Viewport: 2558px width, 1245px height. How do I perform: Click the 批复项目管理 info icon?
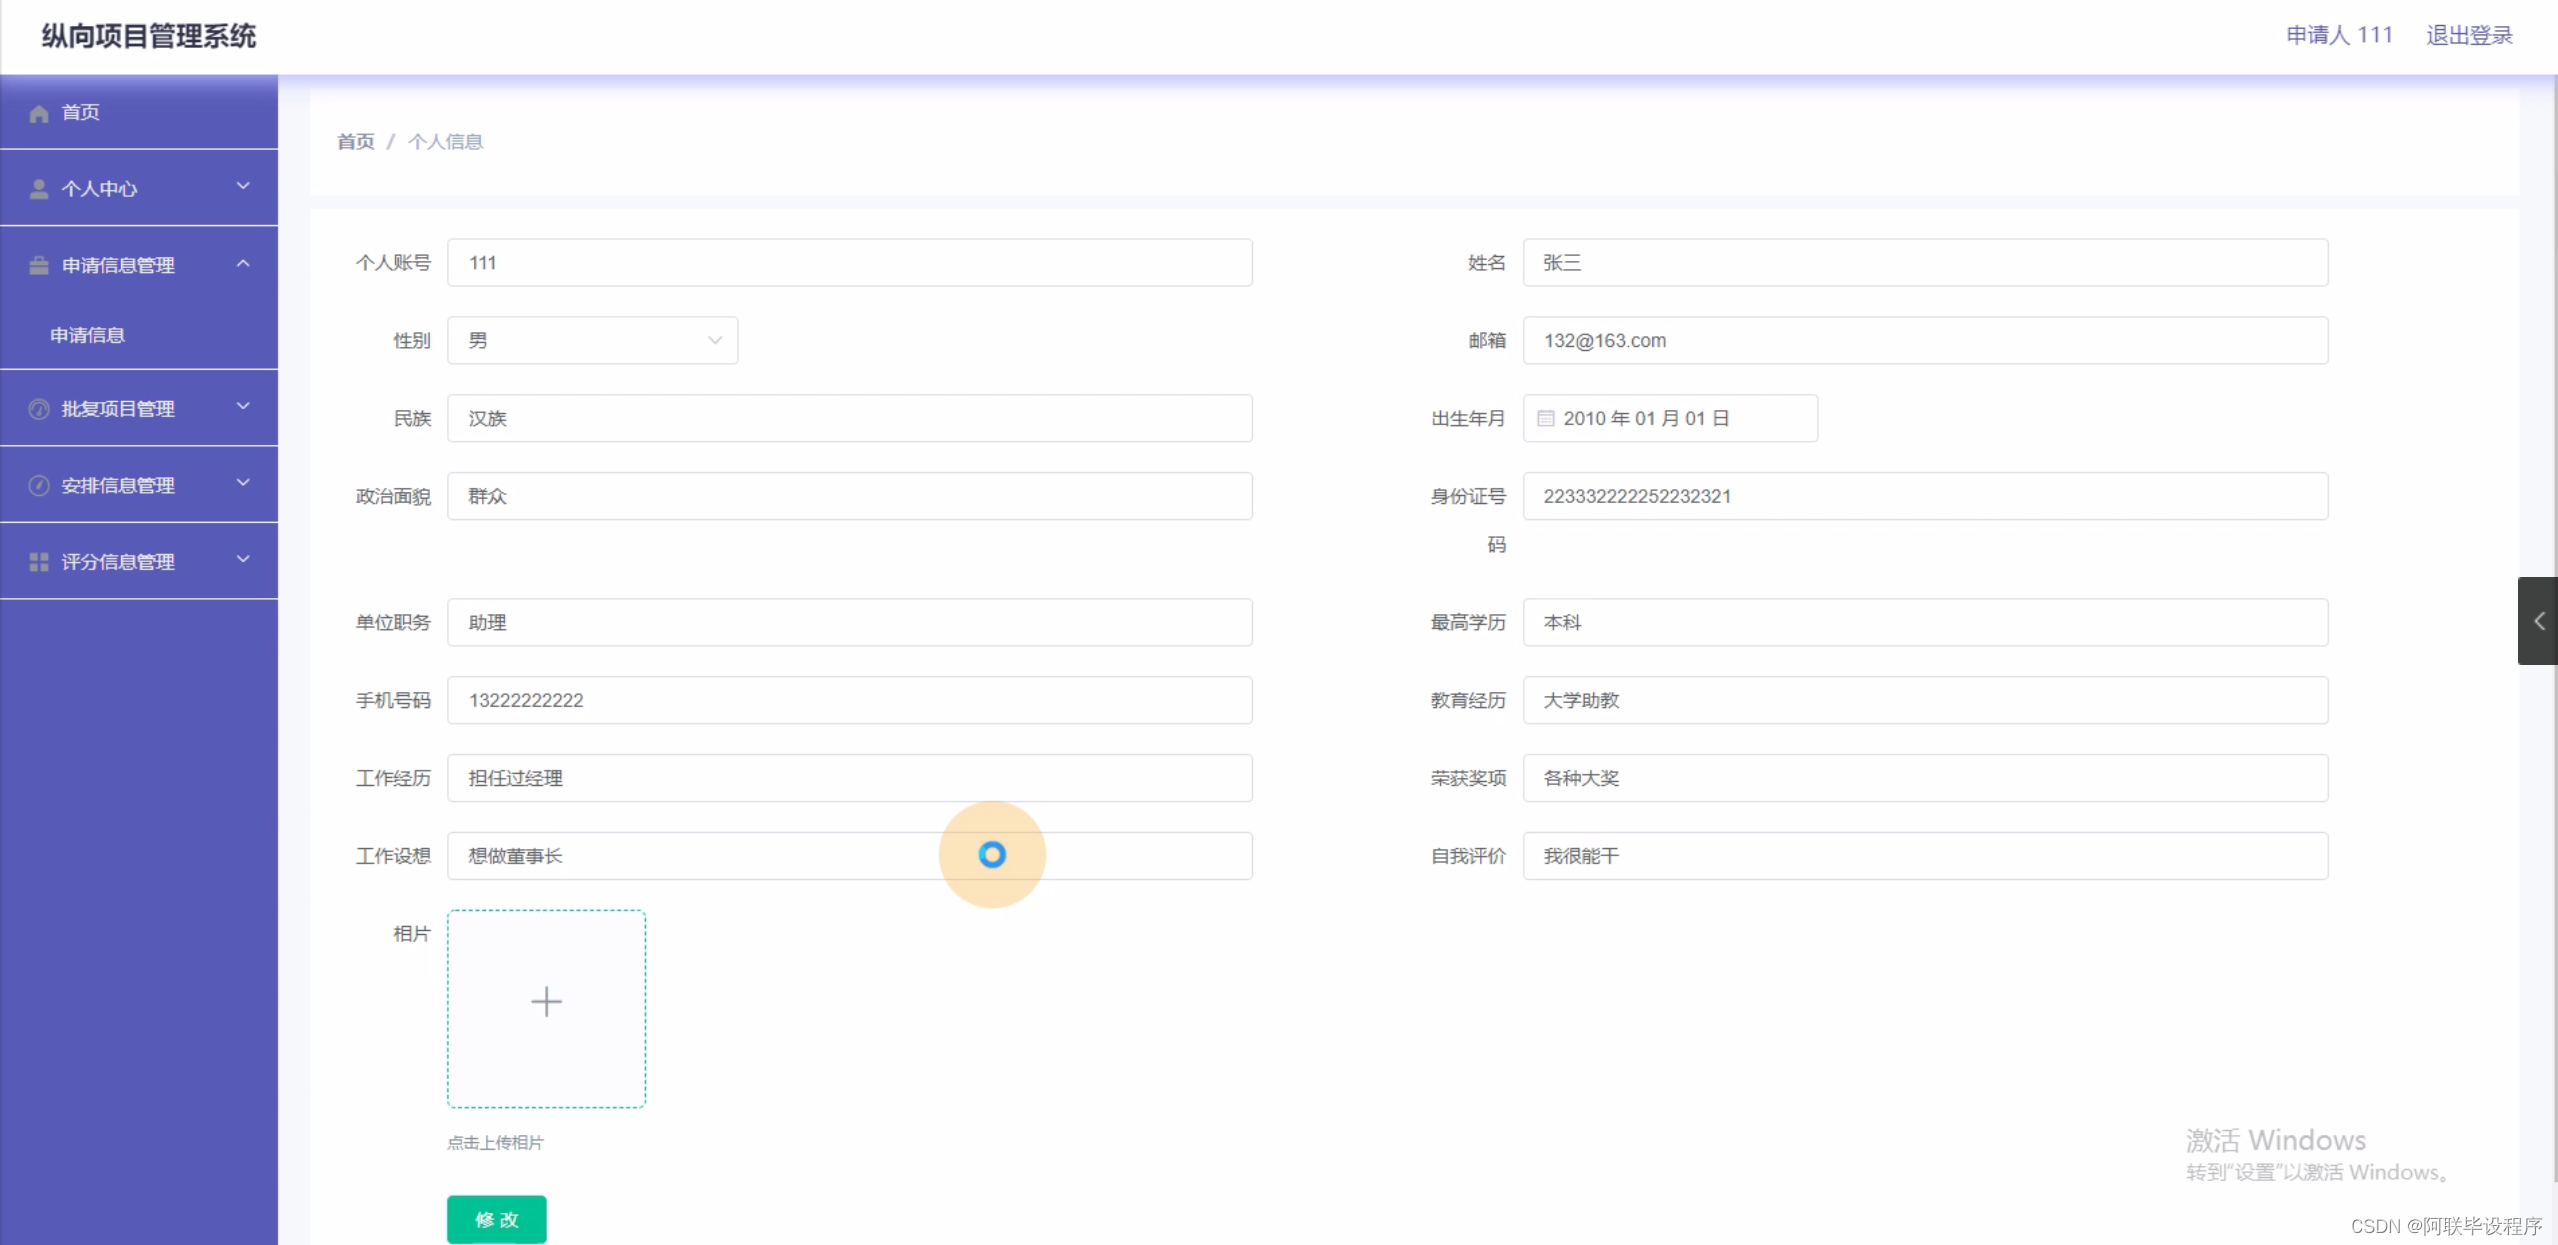point(38,408)
